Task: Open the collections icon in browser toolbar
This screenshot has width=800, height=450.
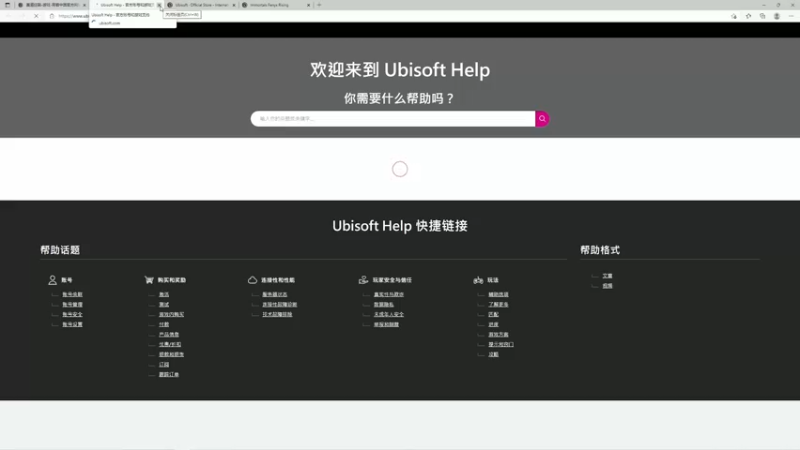Action: pyautogui.click(x=762, y=16)
